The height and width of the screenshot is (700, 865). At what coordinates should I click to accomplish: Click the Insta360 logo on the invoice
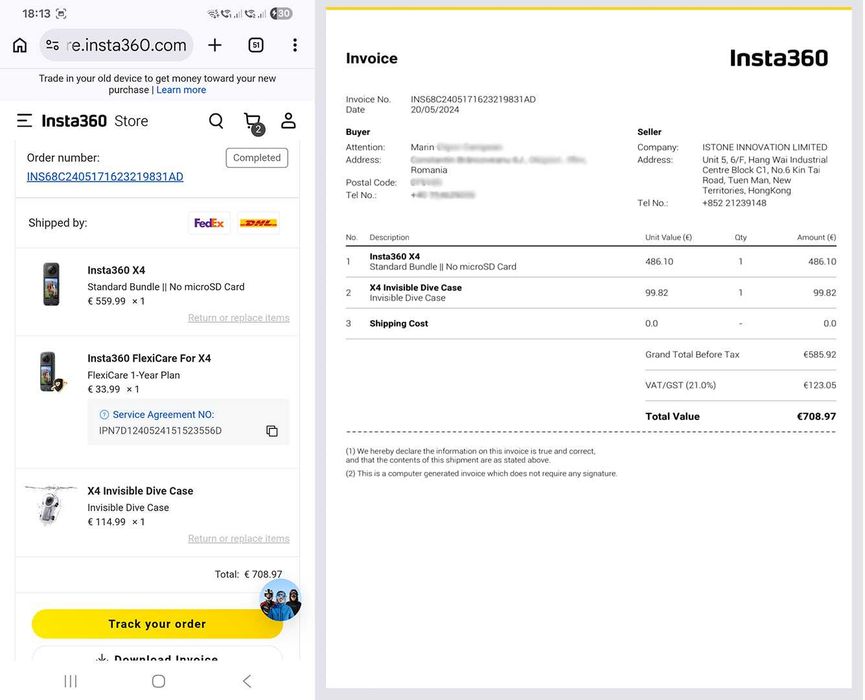click(778, 58)
